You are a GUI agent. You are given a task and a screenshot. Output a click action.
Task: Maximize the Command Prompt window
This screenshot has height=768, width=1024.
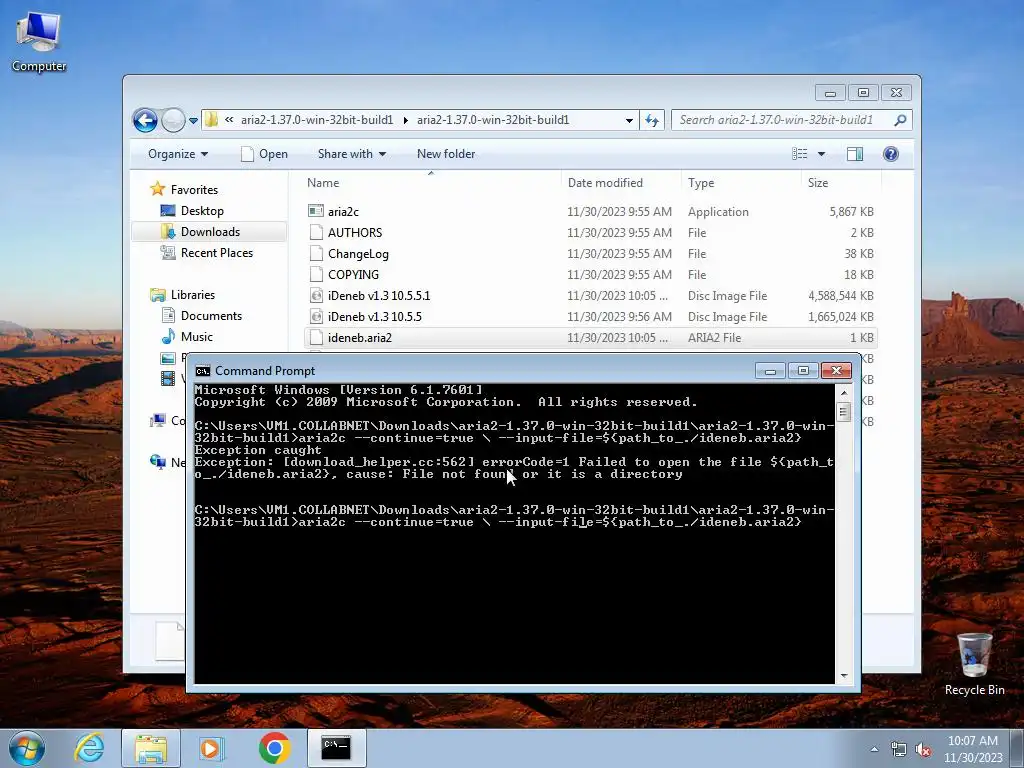803,371
